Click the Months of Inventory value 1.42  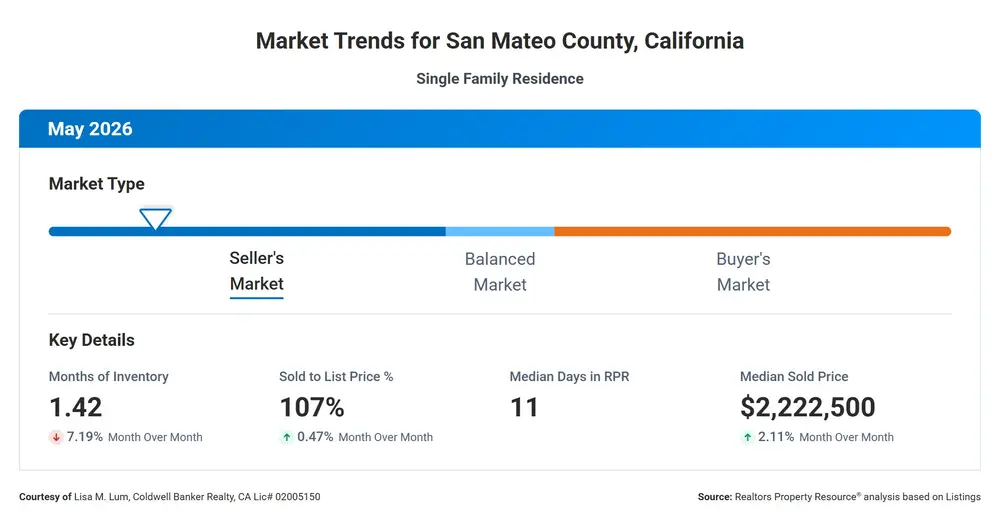(76, 407)
